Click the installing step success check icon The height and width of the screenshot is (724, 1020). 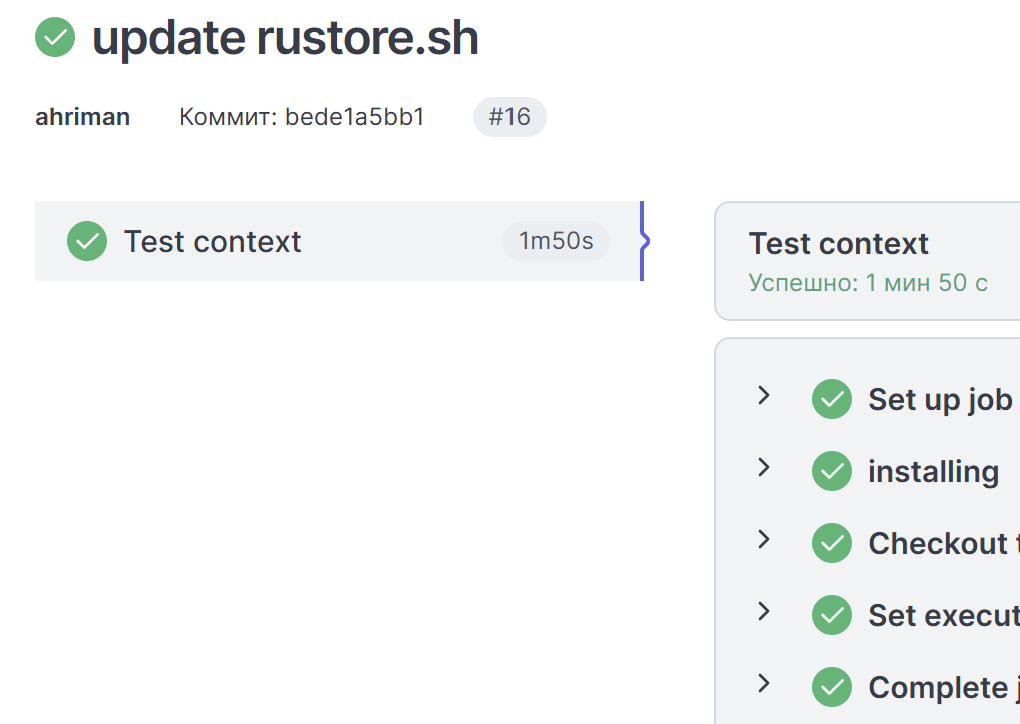[x=832, y=471]
